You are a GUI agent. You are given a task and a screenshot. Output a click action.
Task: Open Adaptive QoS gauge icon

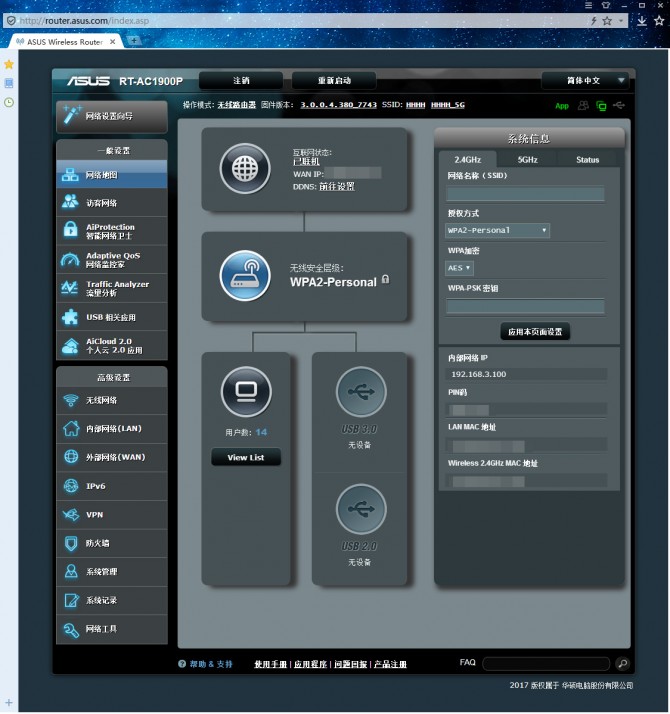click(x=70, y=259)
